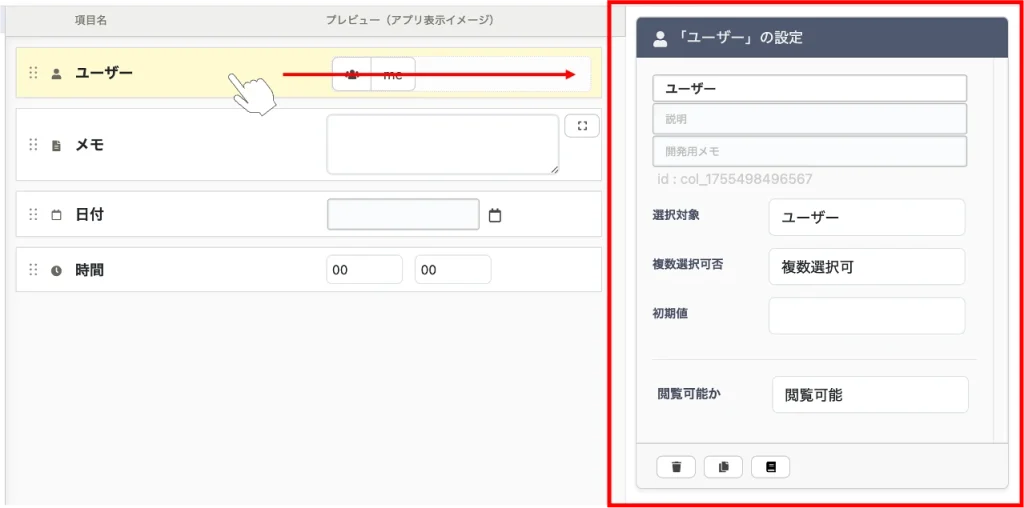Click the 日付 date input box
Viewport: 1024px width, 508px height.
[x=404, y=214]
